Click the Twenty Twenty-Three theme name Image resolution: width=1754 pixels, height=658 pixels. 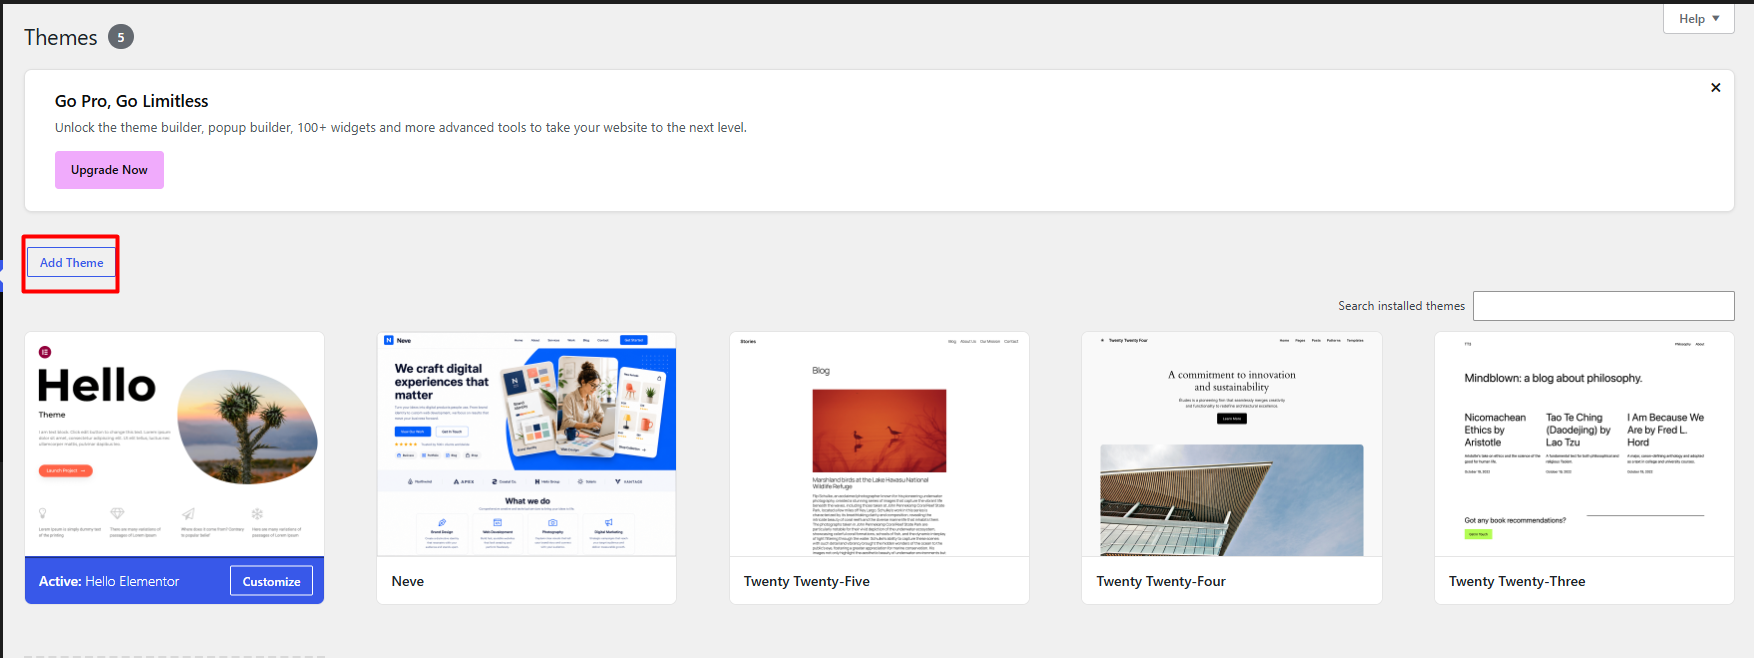tap(1517, 581)
